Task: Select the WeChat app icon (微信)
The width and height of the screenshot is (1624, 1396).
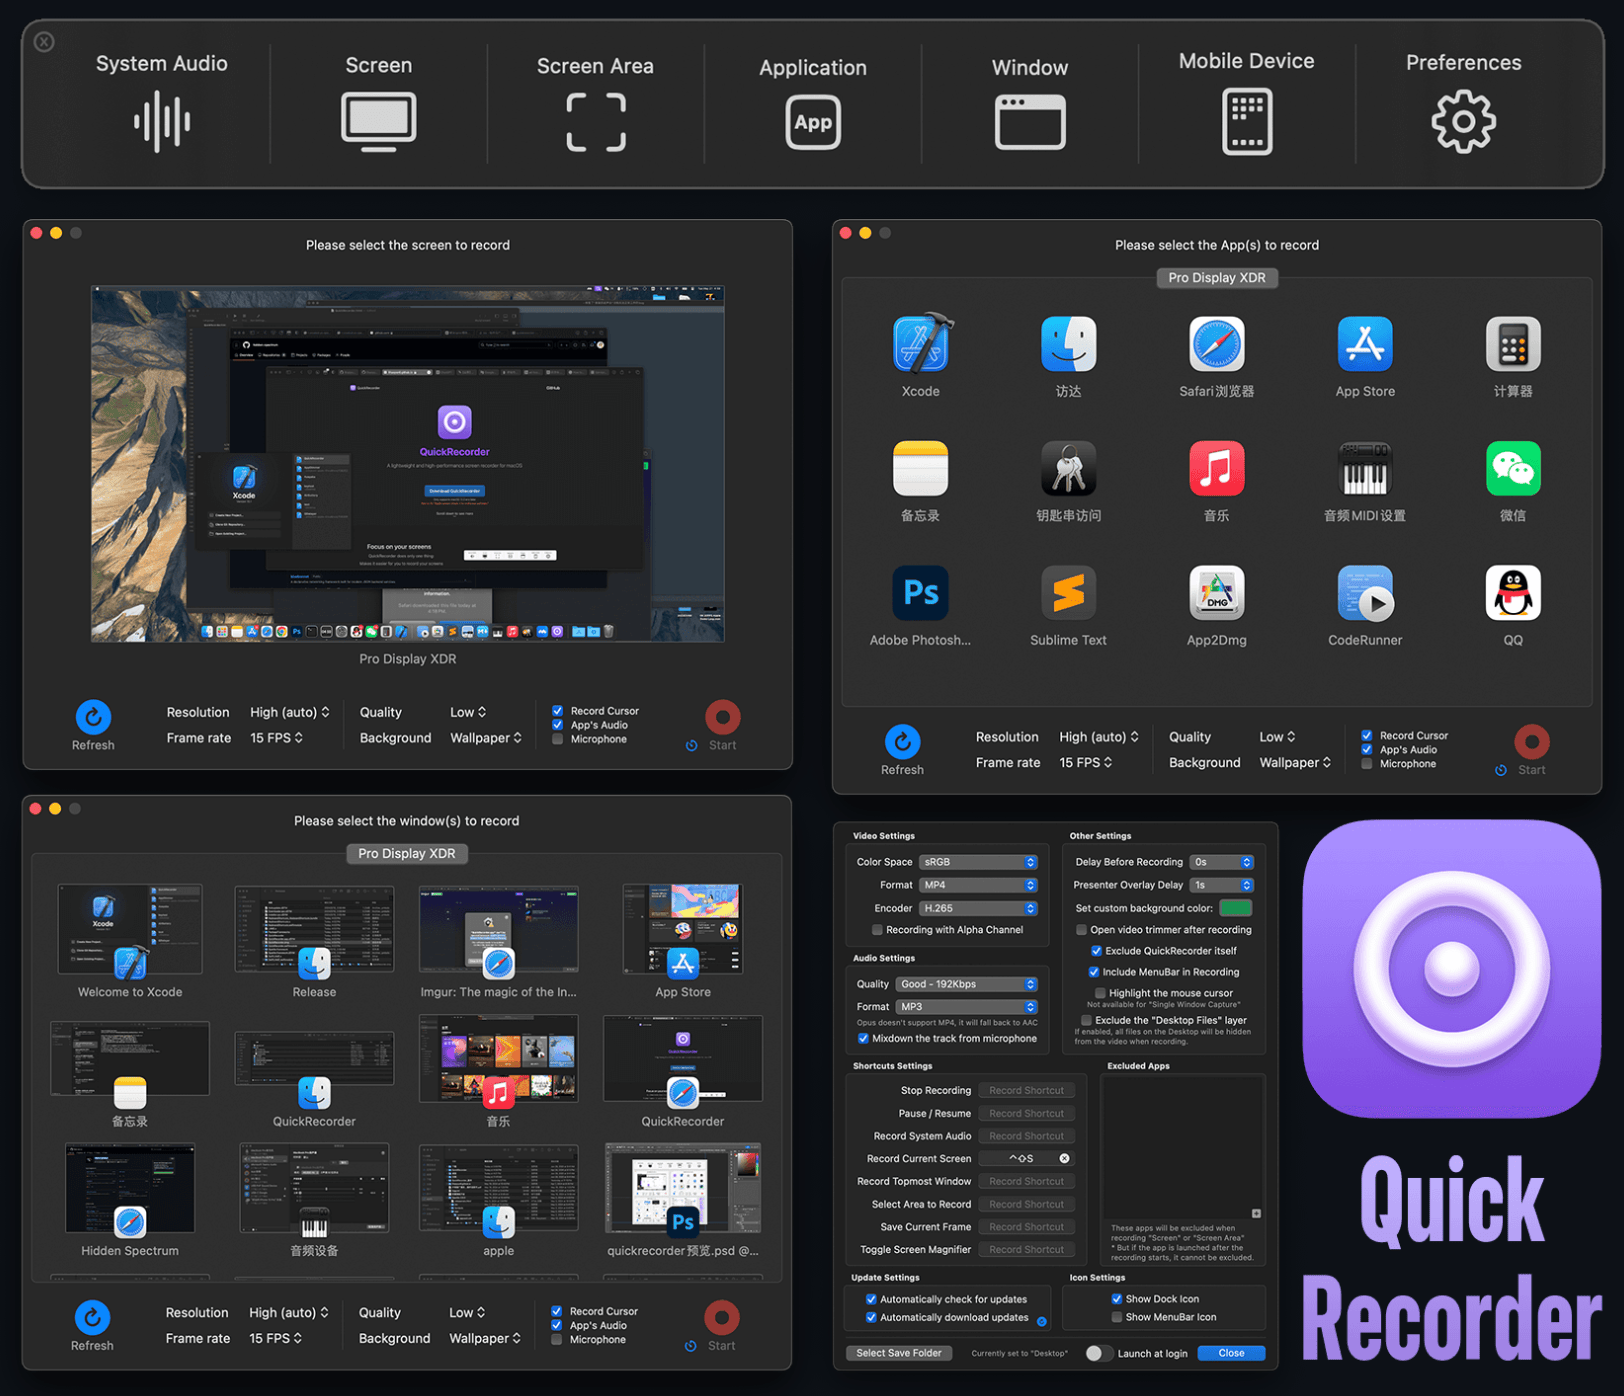Action: [x=1513, y=469]
